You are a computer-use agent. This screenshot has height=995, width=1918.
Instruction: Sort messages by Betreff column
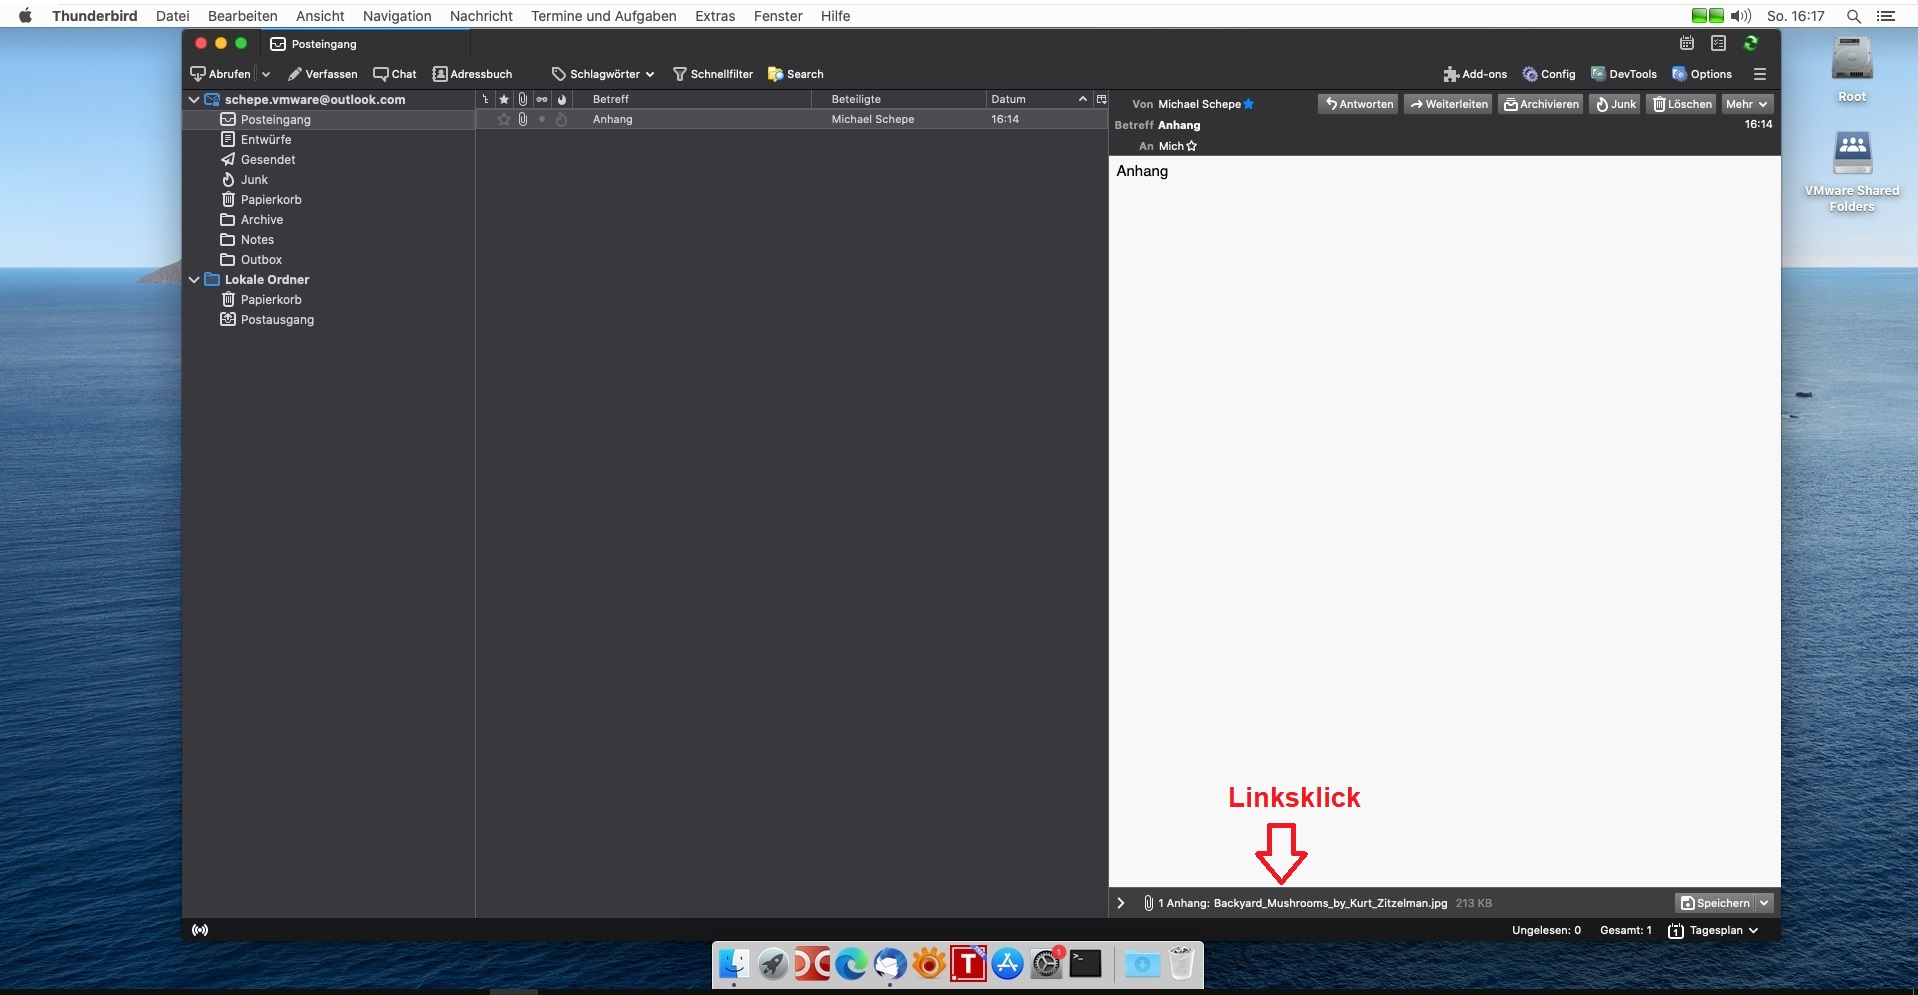[691, 99]
